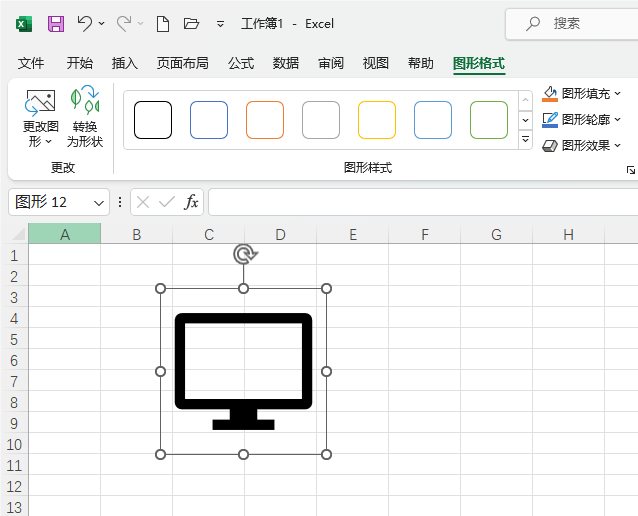Select column E header

[x=353, y=234]
